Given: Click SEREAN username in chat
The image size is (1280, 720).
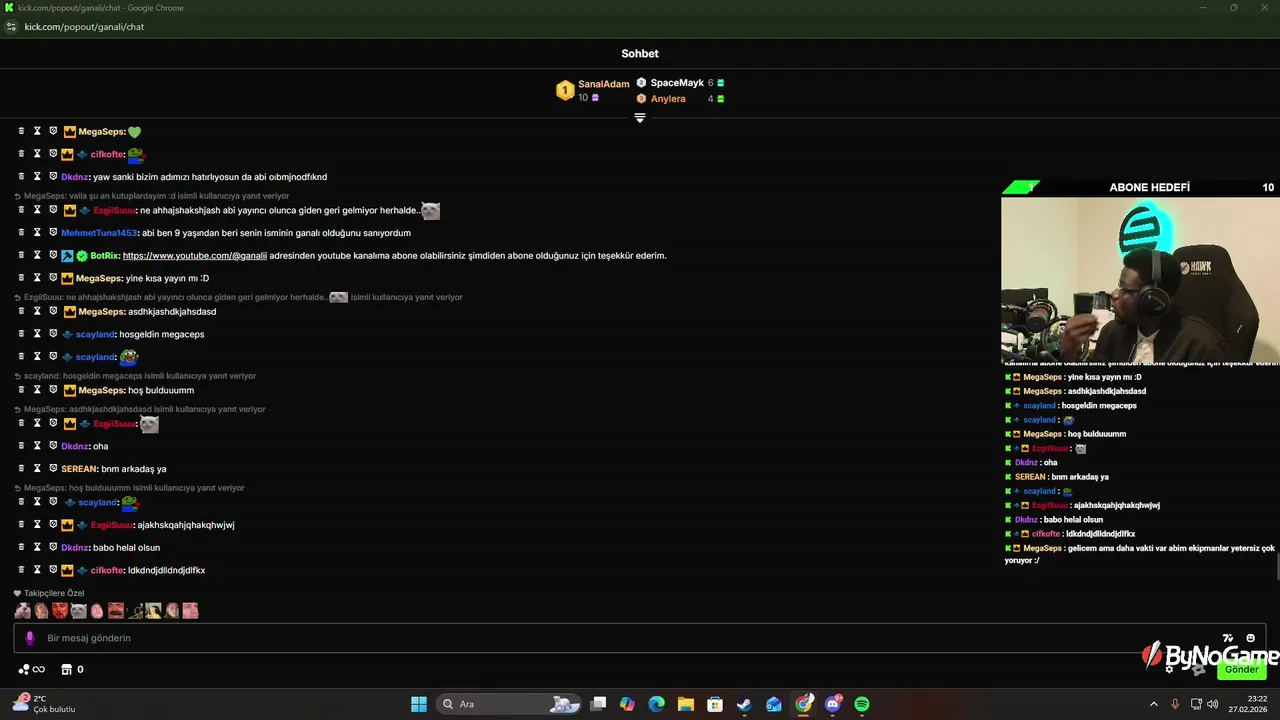Looking at the screenshot, I should [79, 469].
